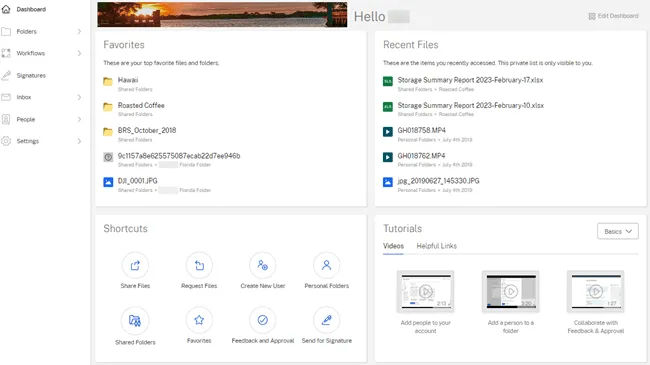Open the GH018762.MP4 file name

pos(421,156)
